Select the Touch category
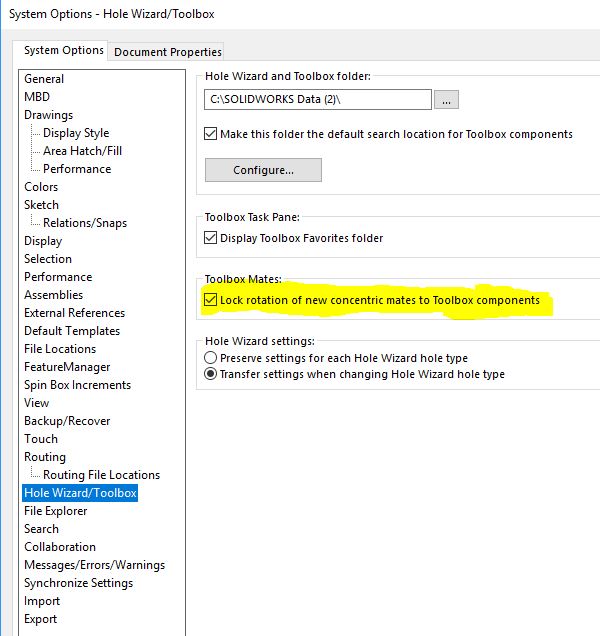The image size is (600, 636). 41,439
